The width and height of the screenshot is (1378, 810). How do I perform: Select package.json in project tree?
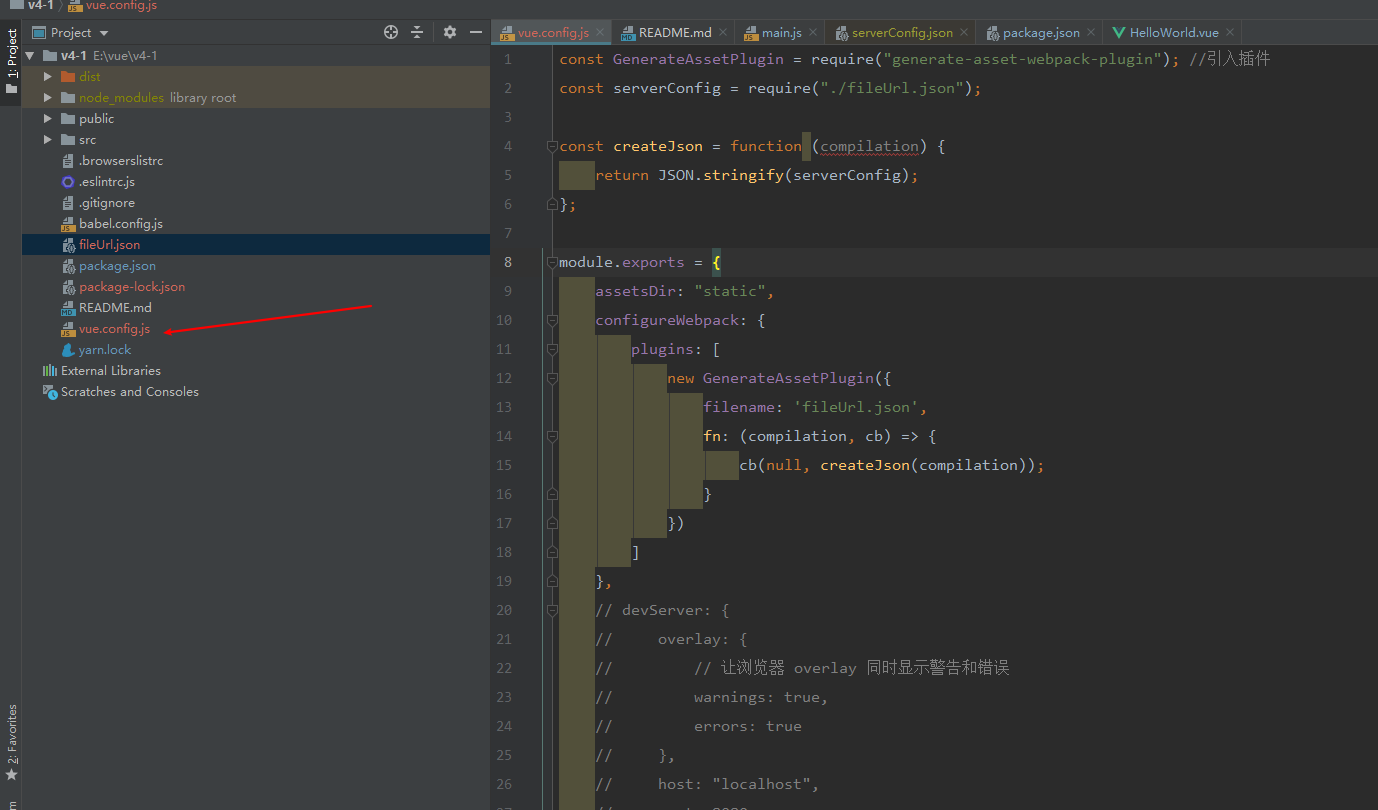[x=117, y=265]
